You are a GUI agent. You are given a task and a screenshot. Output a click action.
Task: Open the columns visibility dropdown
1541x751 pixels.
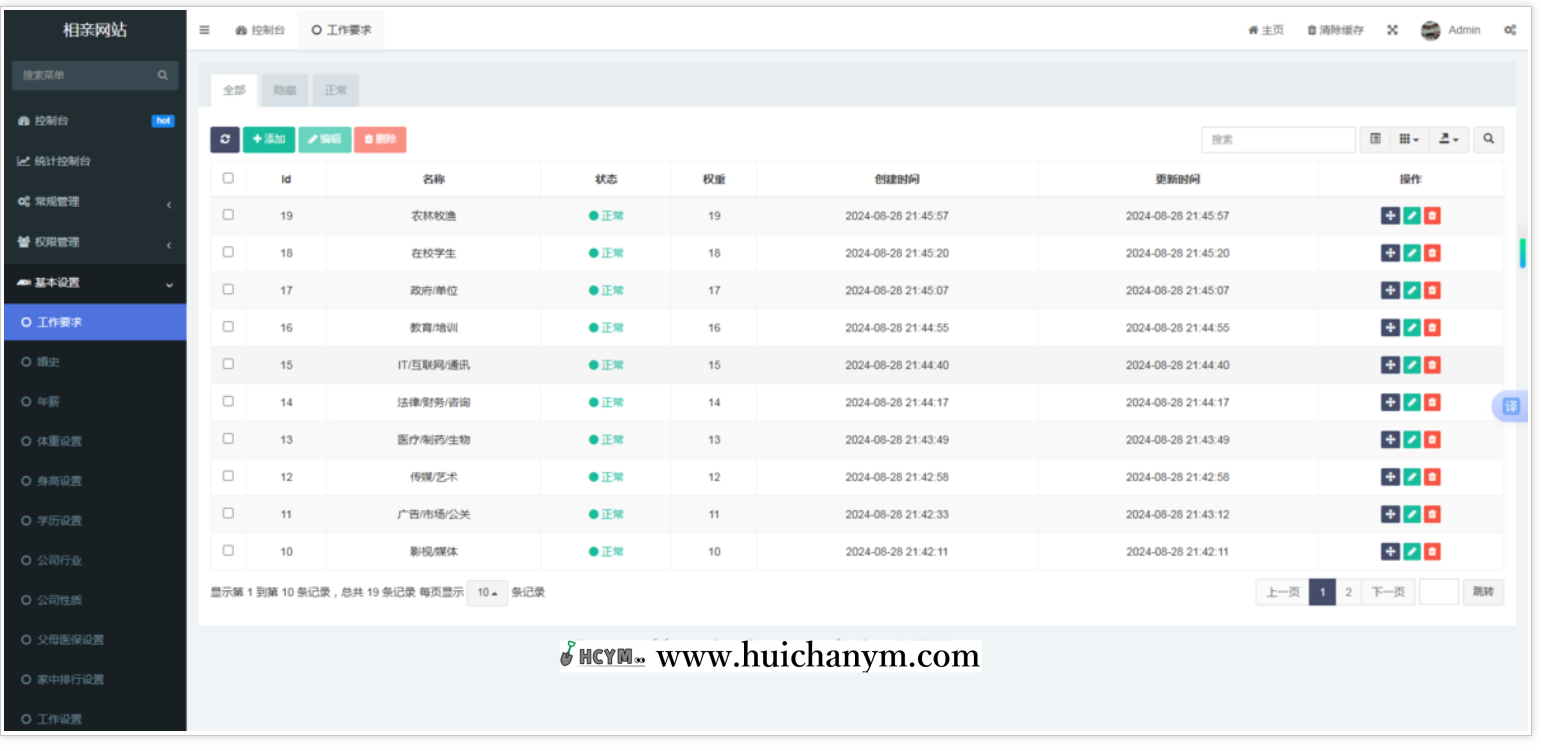pos(1408,140)
